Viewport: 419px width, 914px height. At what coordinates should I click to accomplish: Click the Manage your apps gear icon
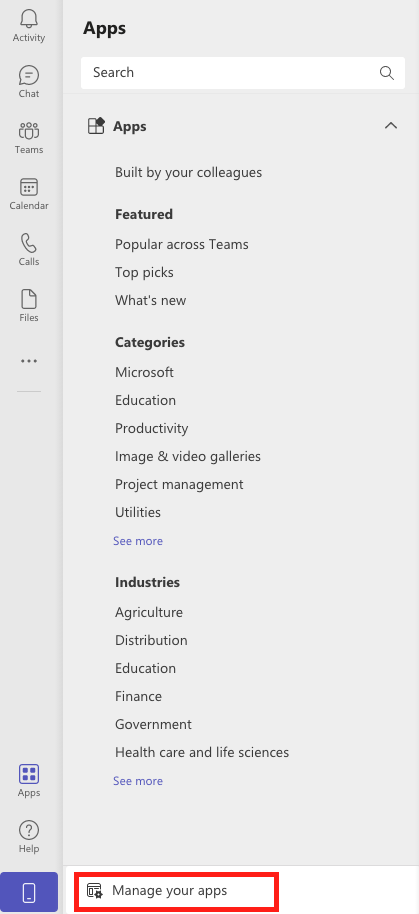94,891
